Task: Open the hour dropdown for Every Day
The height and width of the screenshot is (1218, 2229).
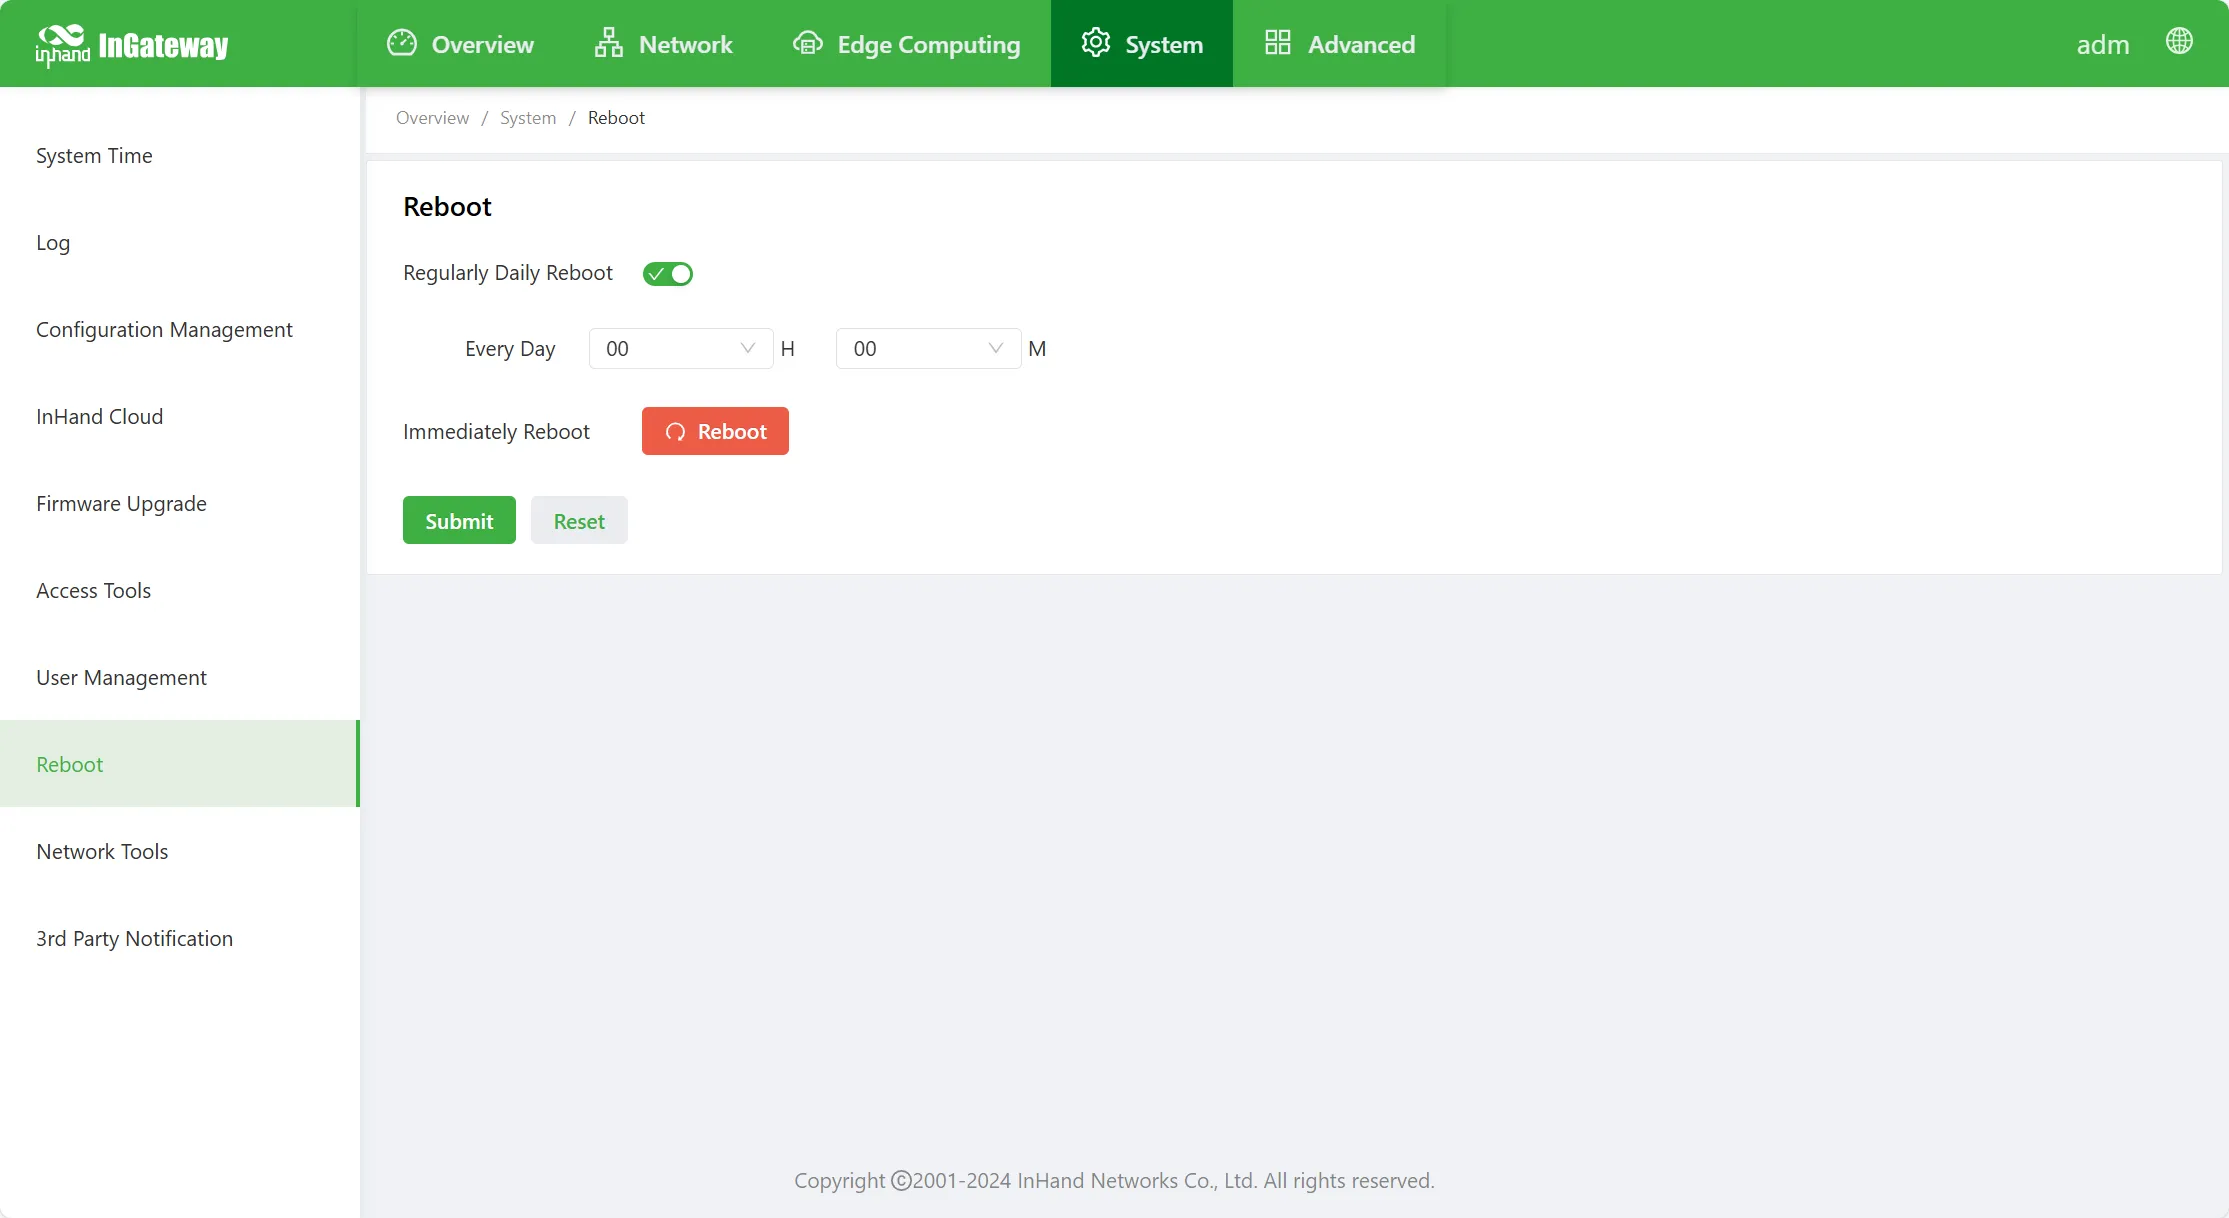Action: pos(681,349)
